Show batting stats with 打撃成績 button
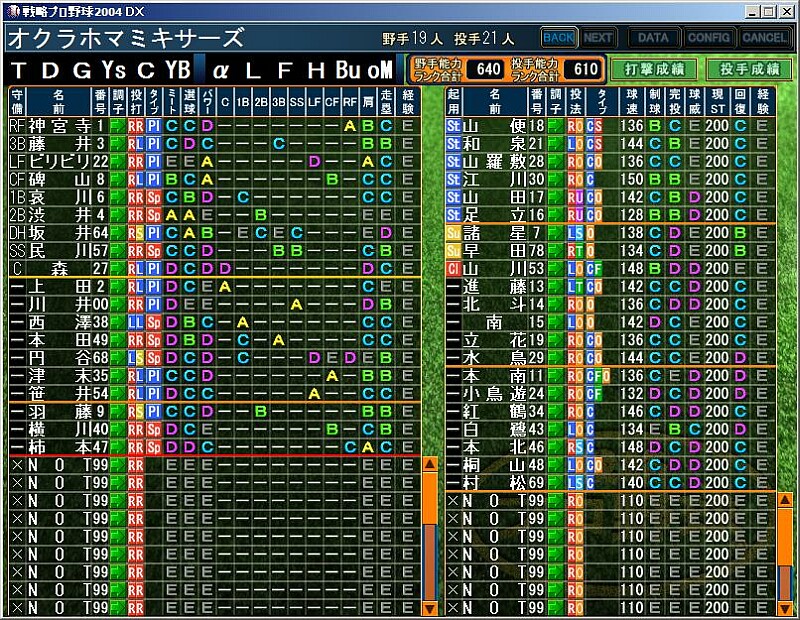800x620 pixels. [x=654, y=69]
